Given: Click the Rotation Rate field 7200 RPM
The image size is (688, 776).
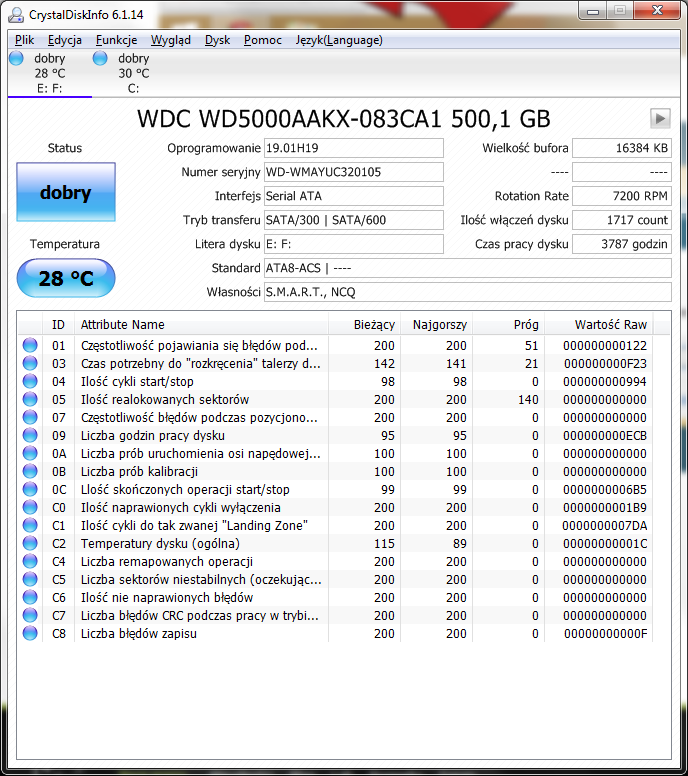Looking at the screenshot, I should [622, 196].
